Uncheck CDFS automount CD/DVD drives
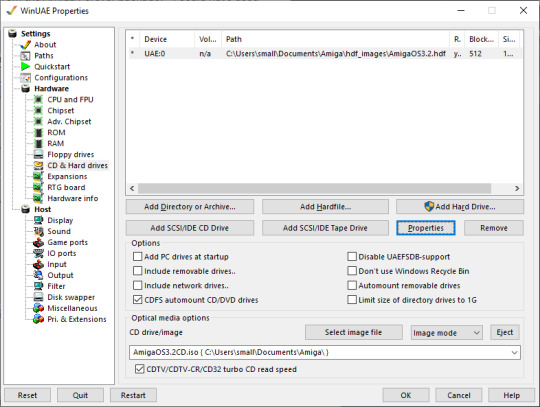540x407 pixels. click(x=137, y=300)
